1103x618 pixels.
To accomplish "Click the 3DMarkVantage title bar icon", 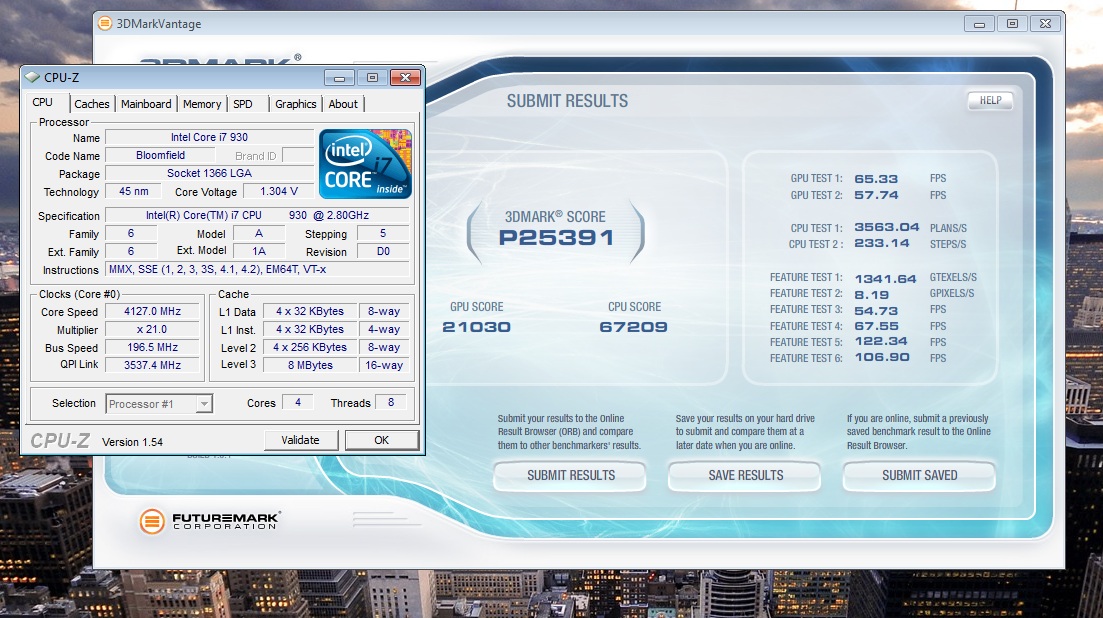I will [x=105, y=23].
